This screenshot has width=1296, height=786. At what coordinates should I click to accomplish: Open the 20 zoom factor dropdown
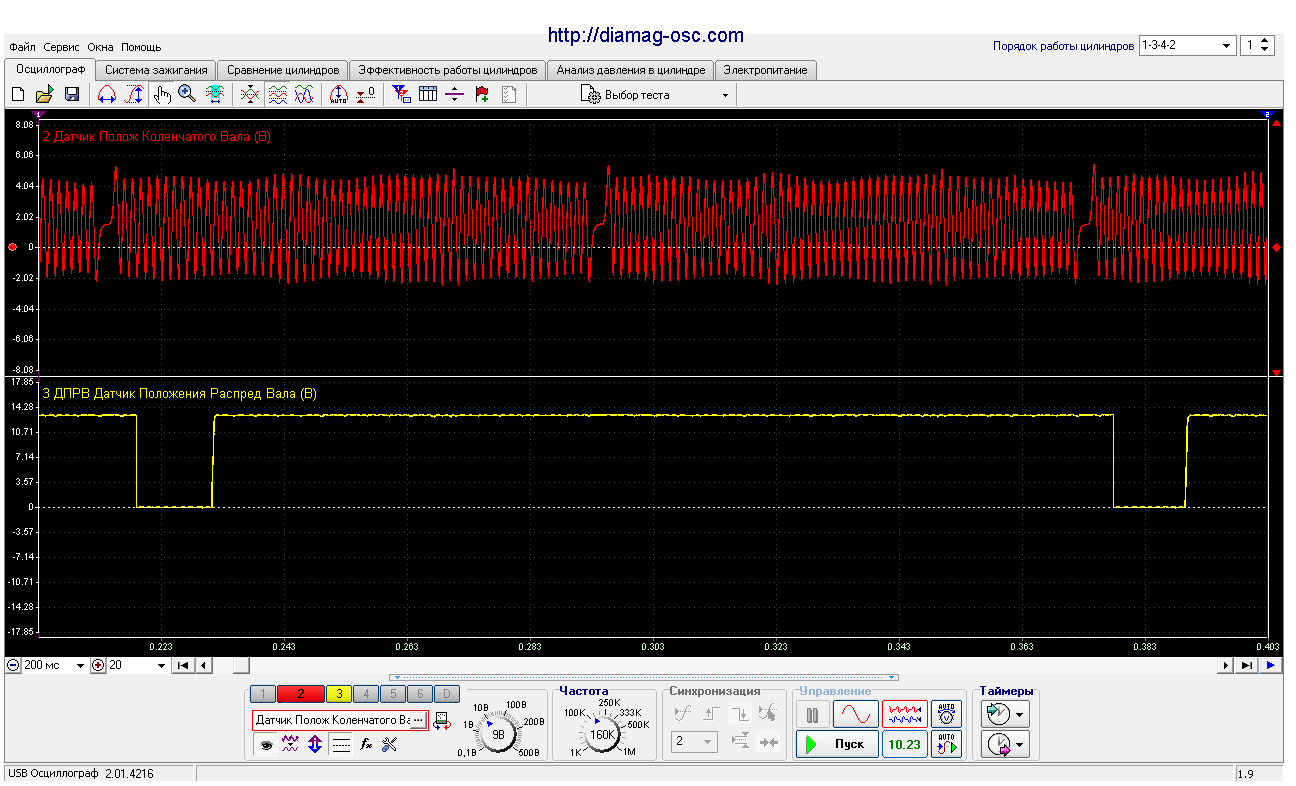tap(160, 666)
